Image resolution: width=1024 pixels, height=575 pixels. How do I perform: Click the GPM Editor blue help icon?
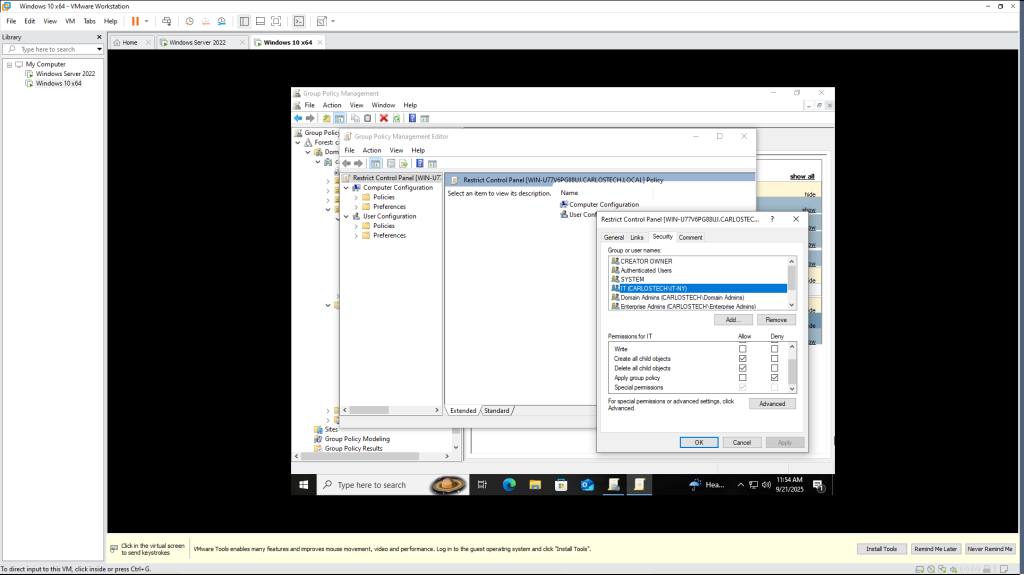click(x=419, y=163)
